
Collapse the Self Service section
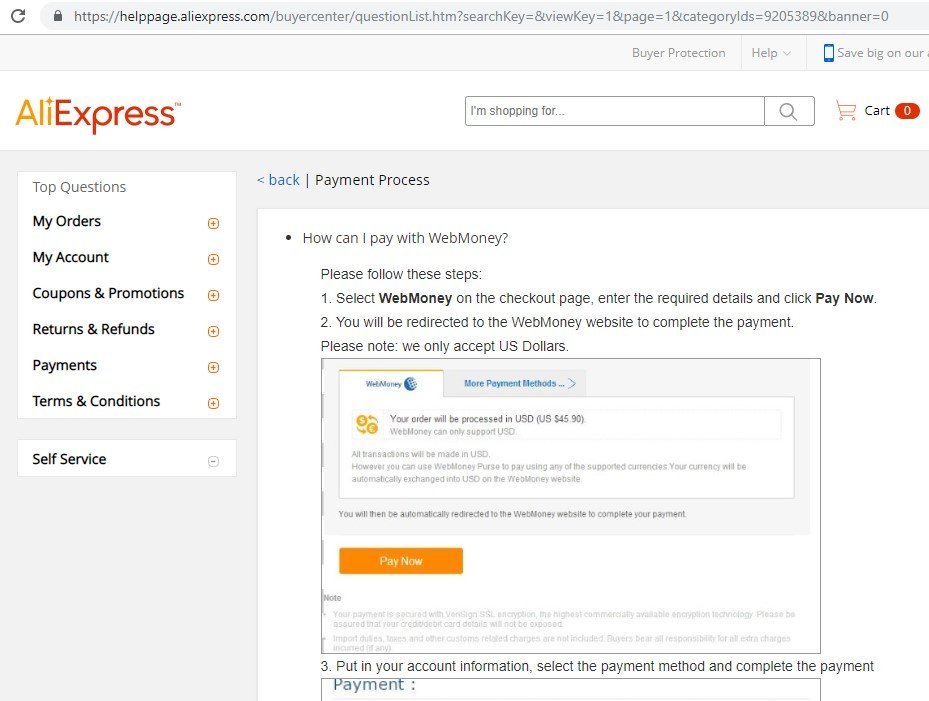pos(213,461)
